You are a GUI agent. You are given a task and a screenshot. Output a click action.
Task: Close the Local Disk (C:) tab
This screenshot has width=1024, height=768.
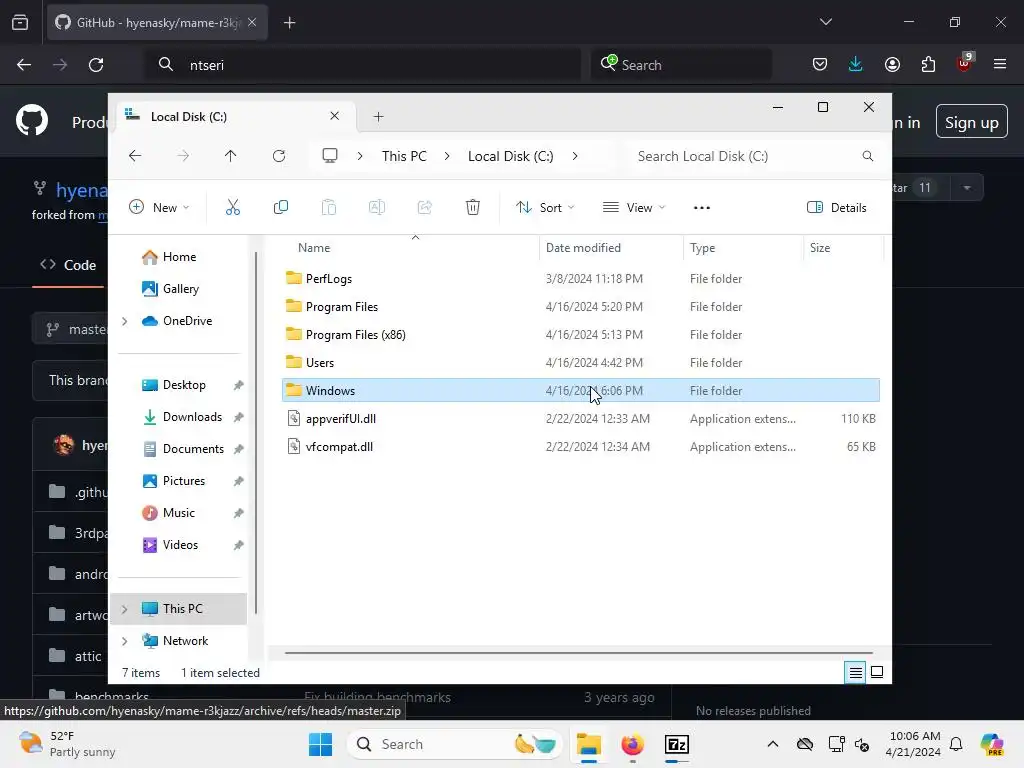coord(334,116)
